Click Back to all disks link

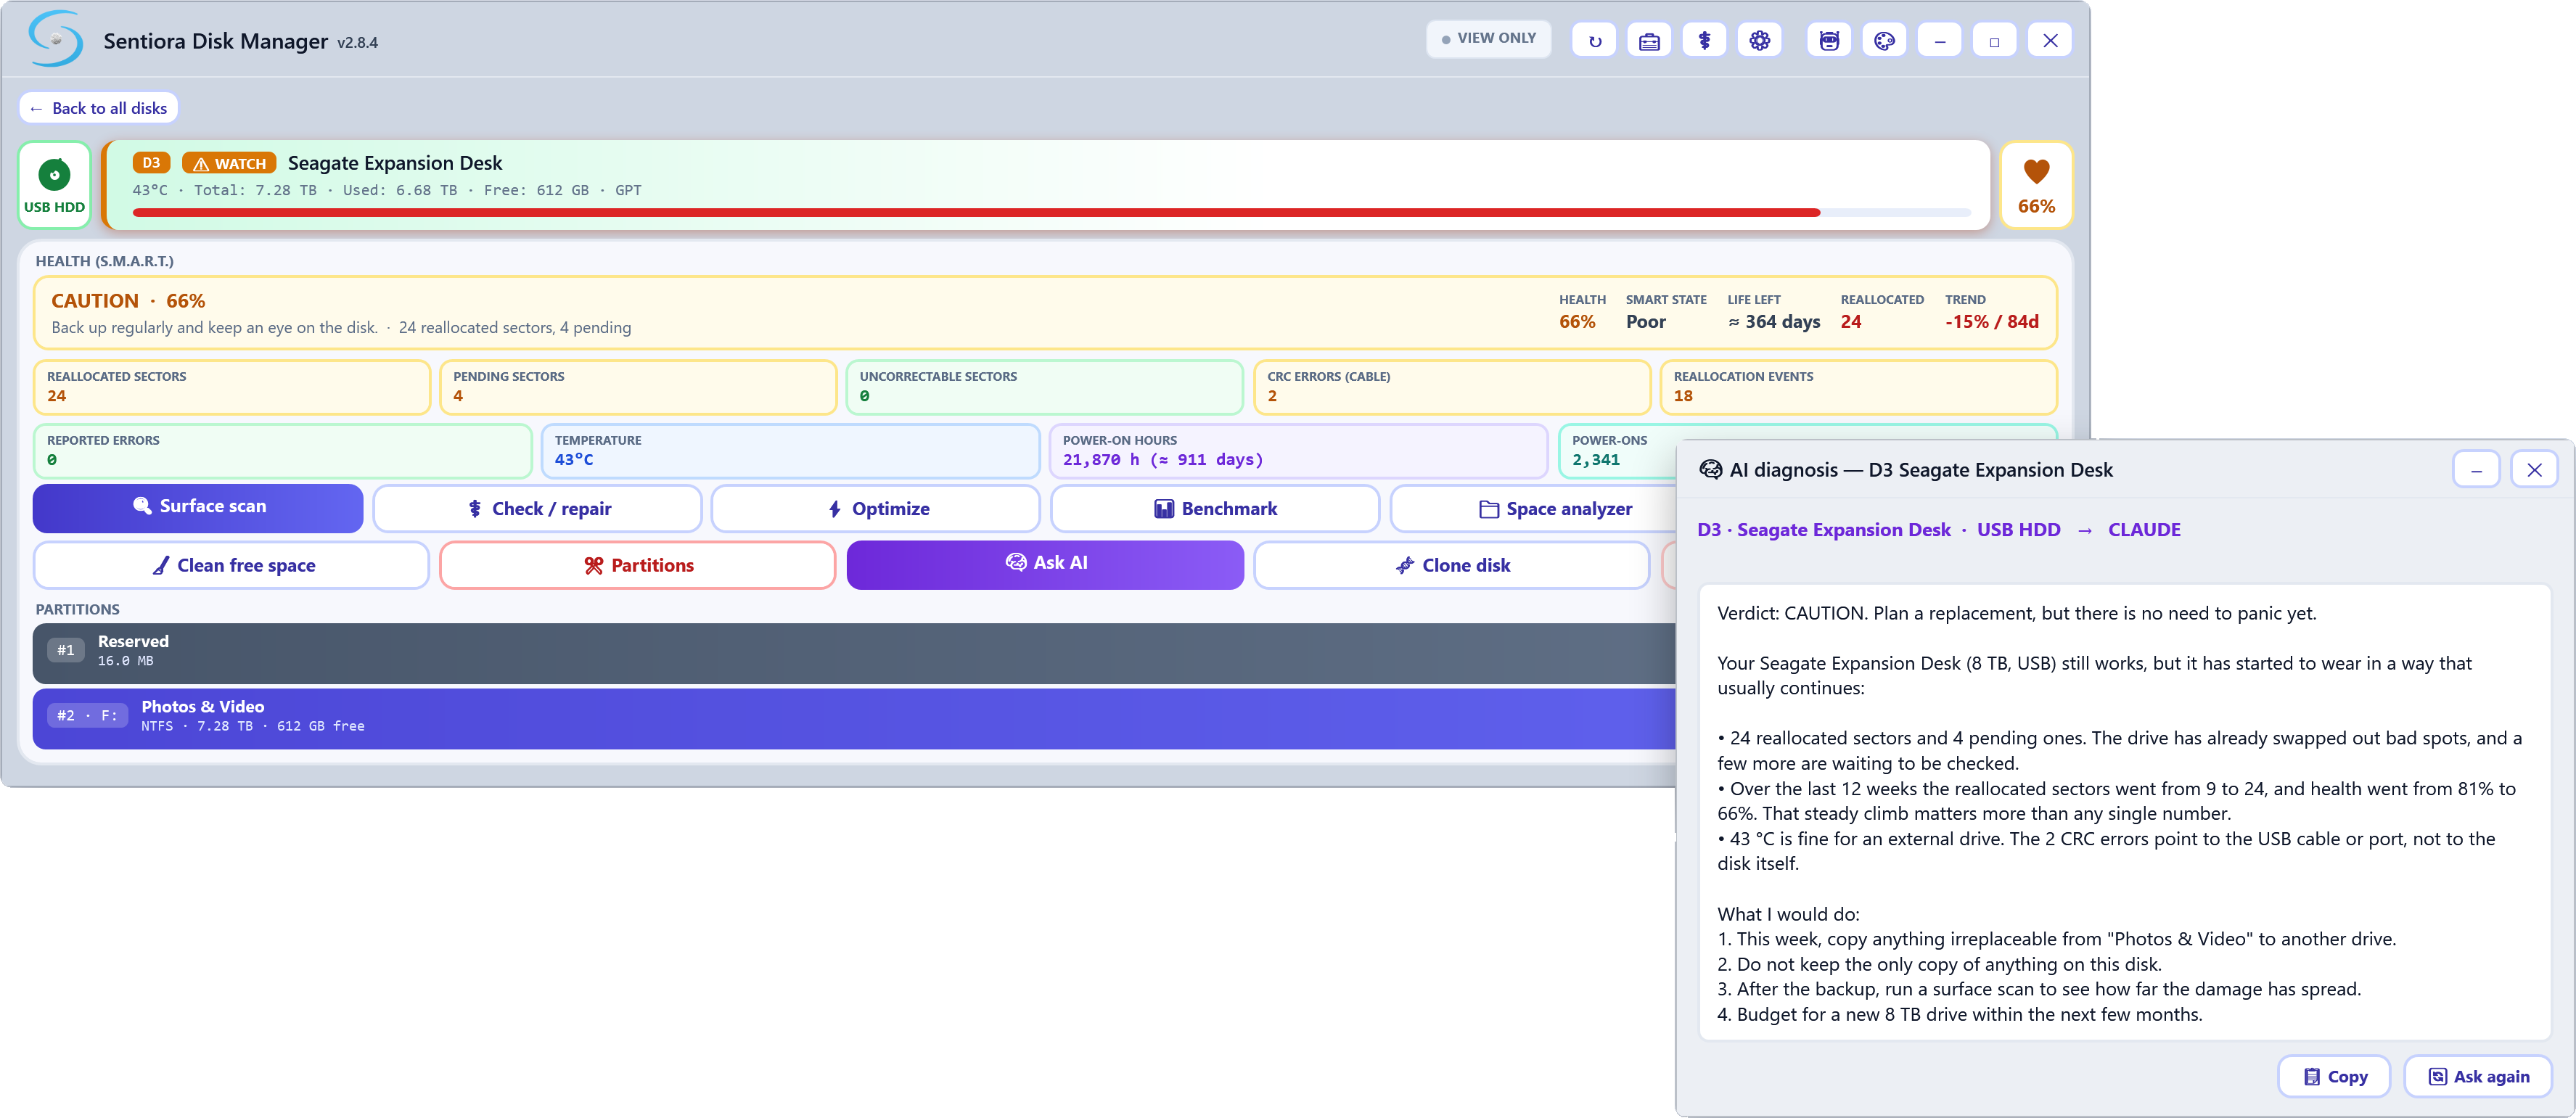(98, 108)
